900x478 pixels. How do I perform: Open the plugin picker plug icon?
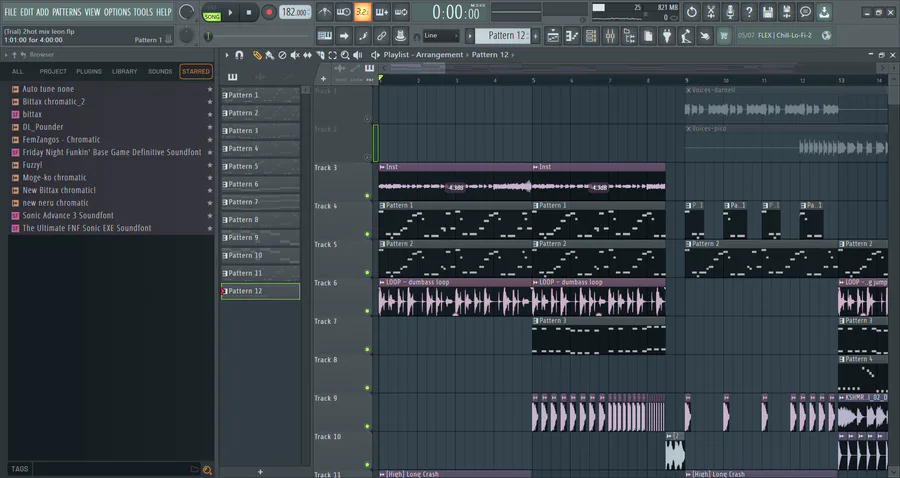667,36
